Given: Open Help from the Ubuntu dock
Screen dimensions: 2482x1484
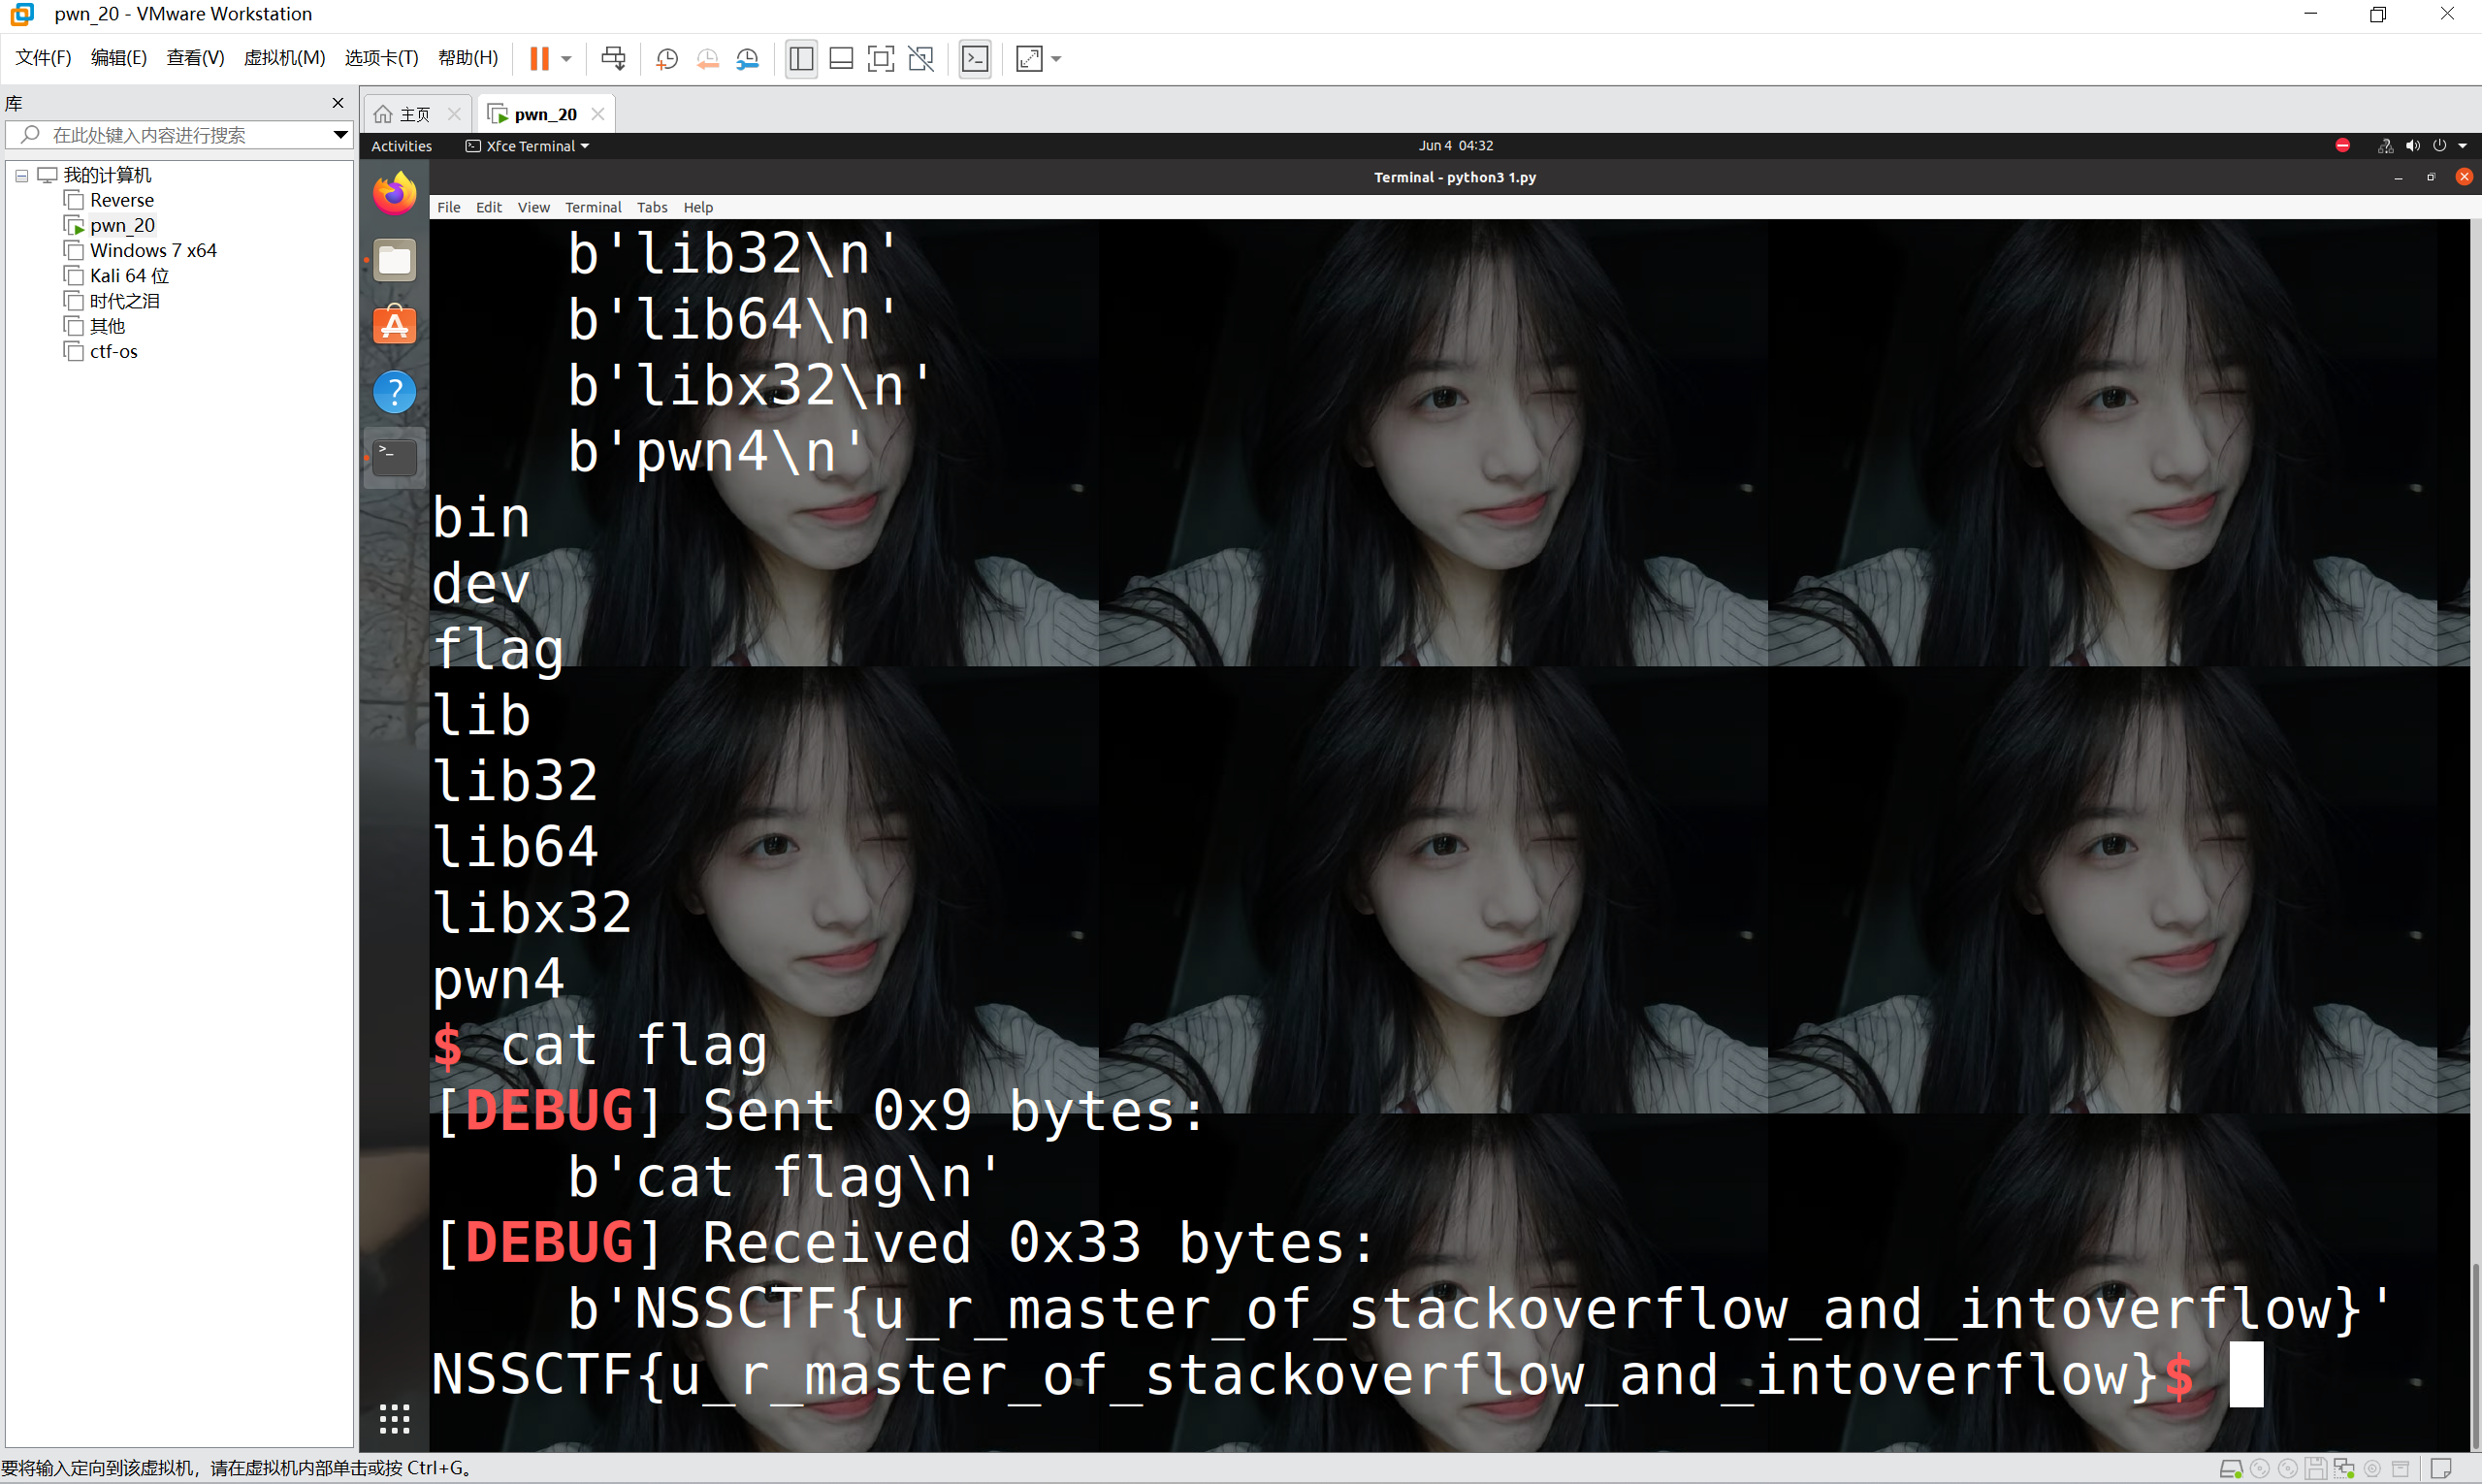Looking at the screenshot, I should 395,392.
